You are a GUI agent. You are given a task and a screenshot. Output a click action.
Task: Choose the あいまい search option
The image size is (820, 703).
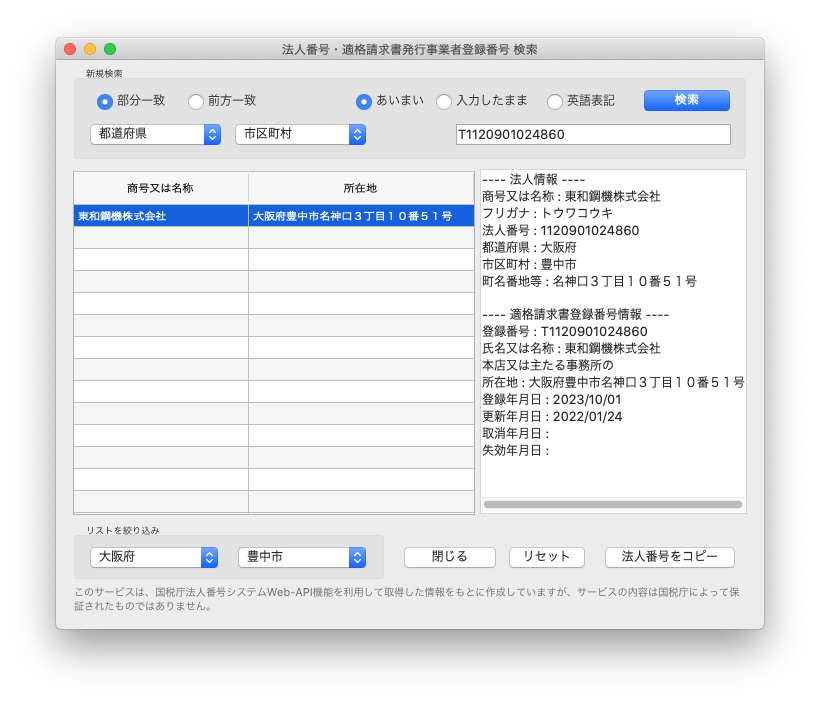tap(364, 101)
